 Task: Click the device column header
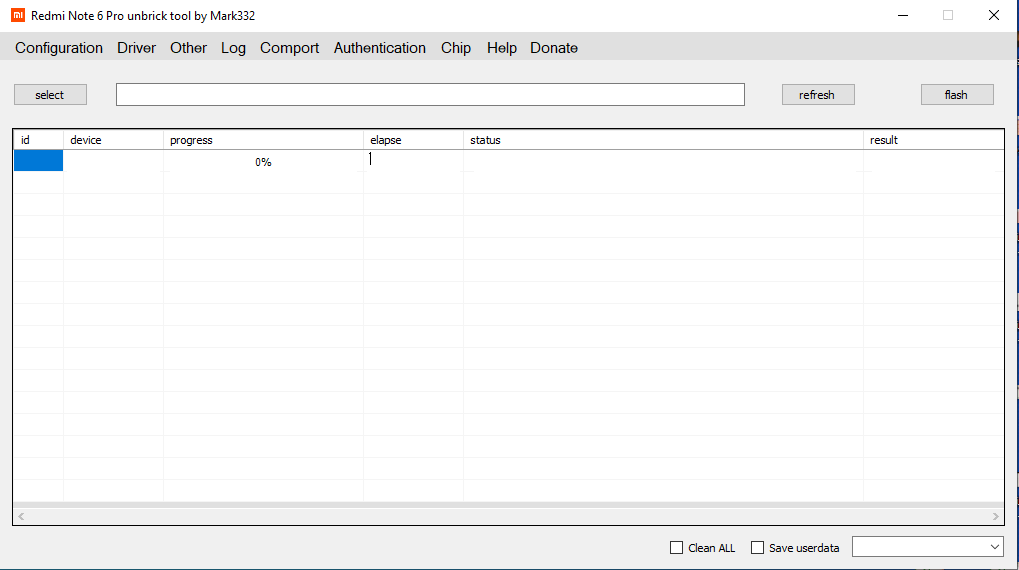113,140
